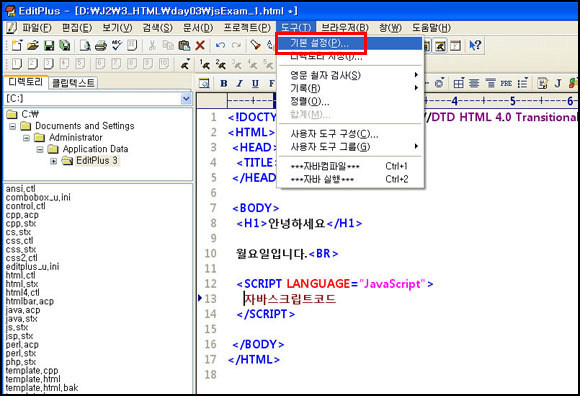Switch to 디렉토리 tab
The width and height of the screenshot is (580, 396).
25,82
